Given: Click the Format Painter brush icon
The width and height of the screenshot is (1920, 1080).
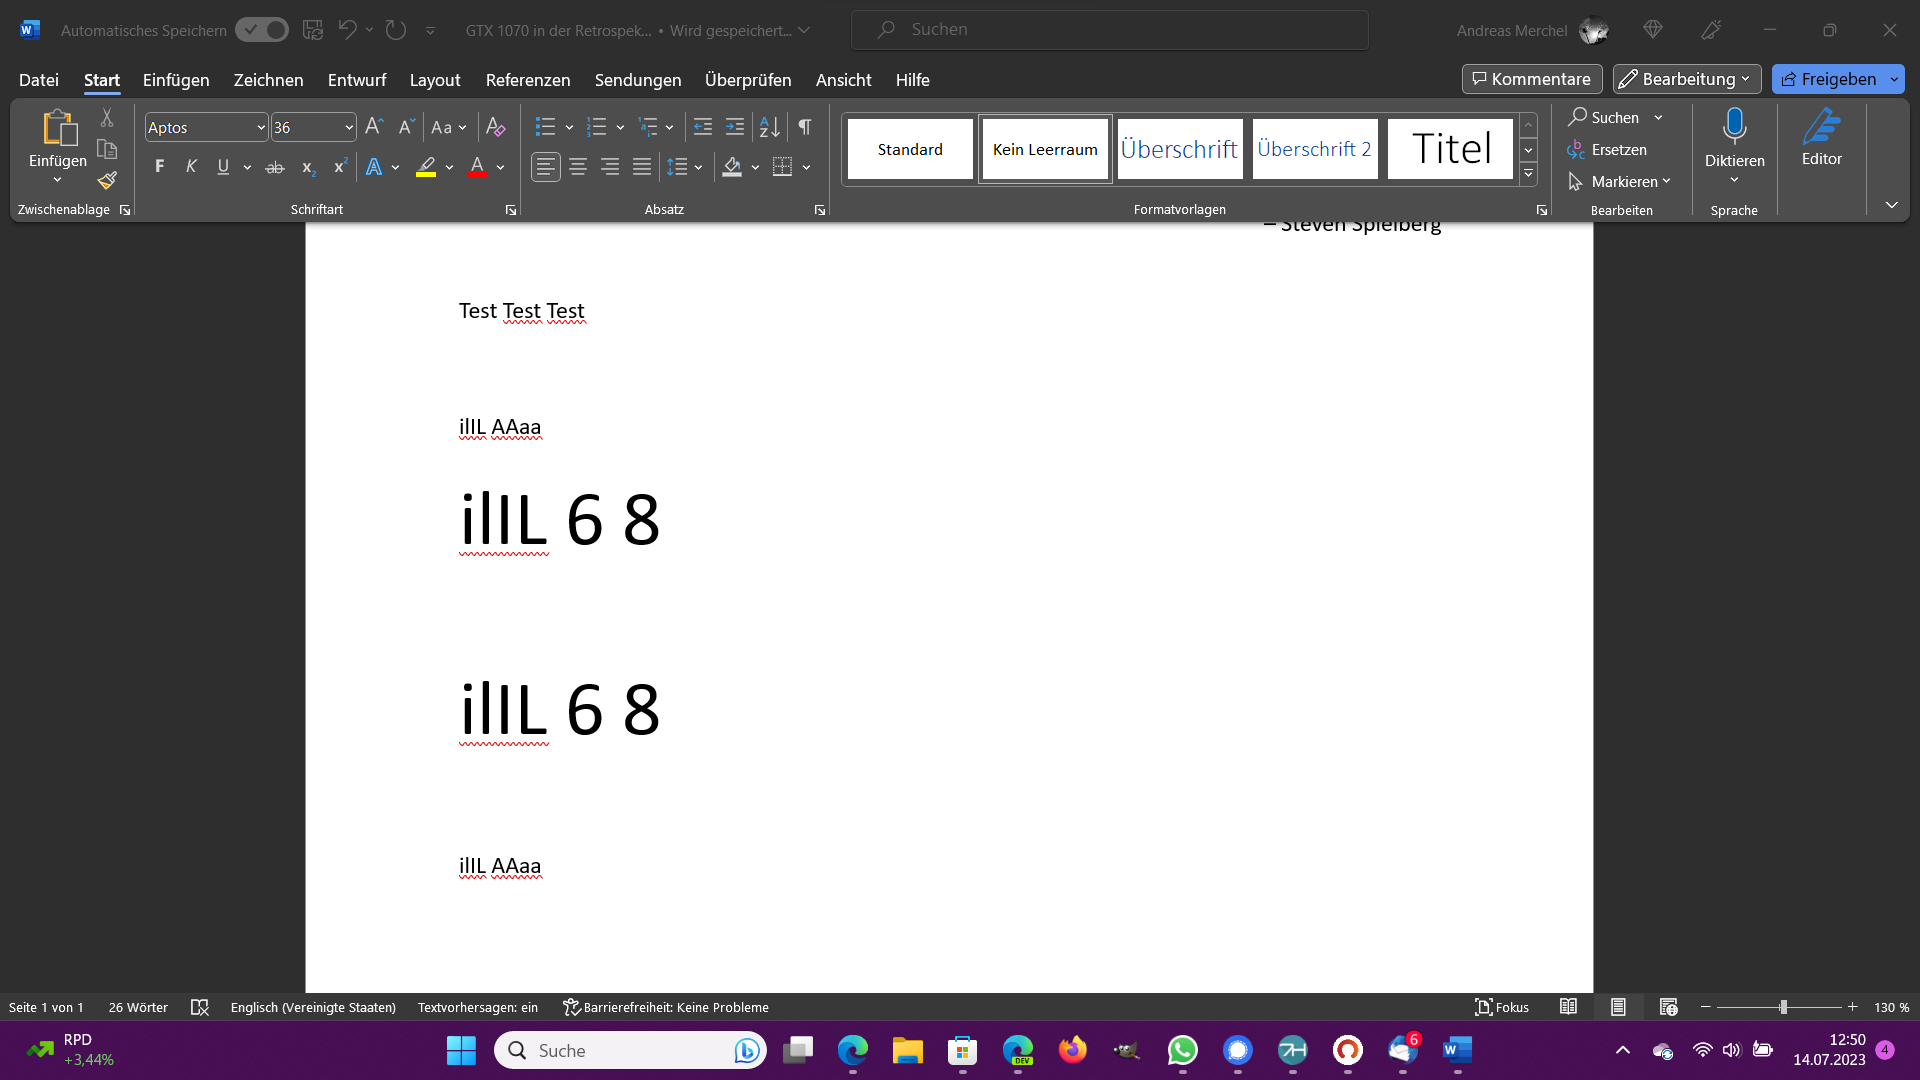Looking at the screenshot, I should (x=107, y=181).
